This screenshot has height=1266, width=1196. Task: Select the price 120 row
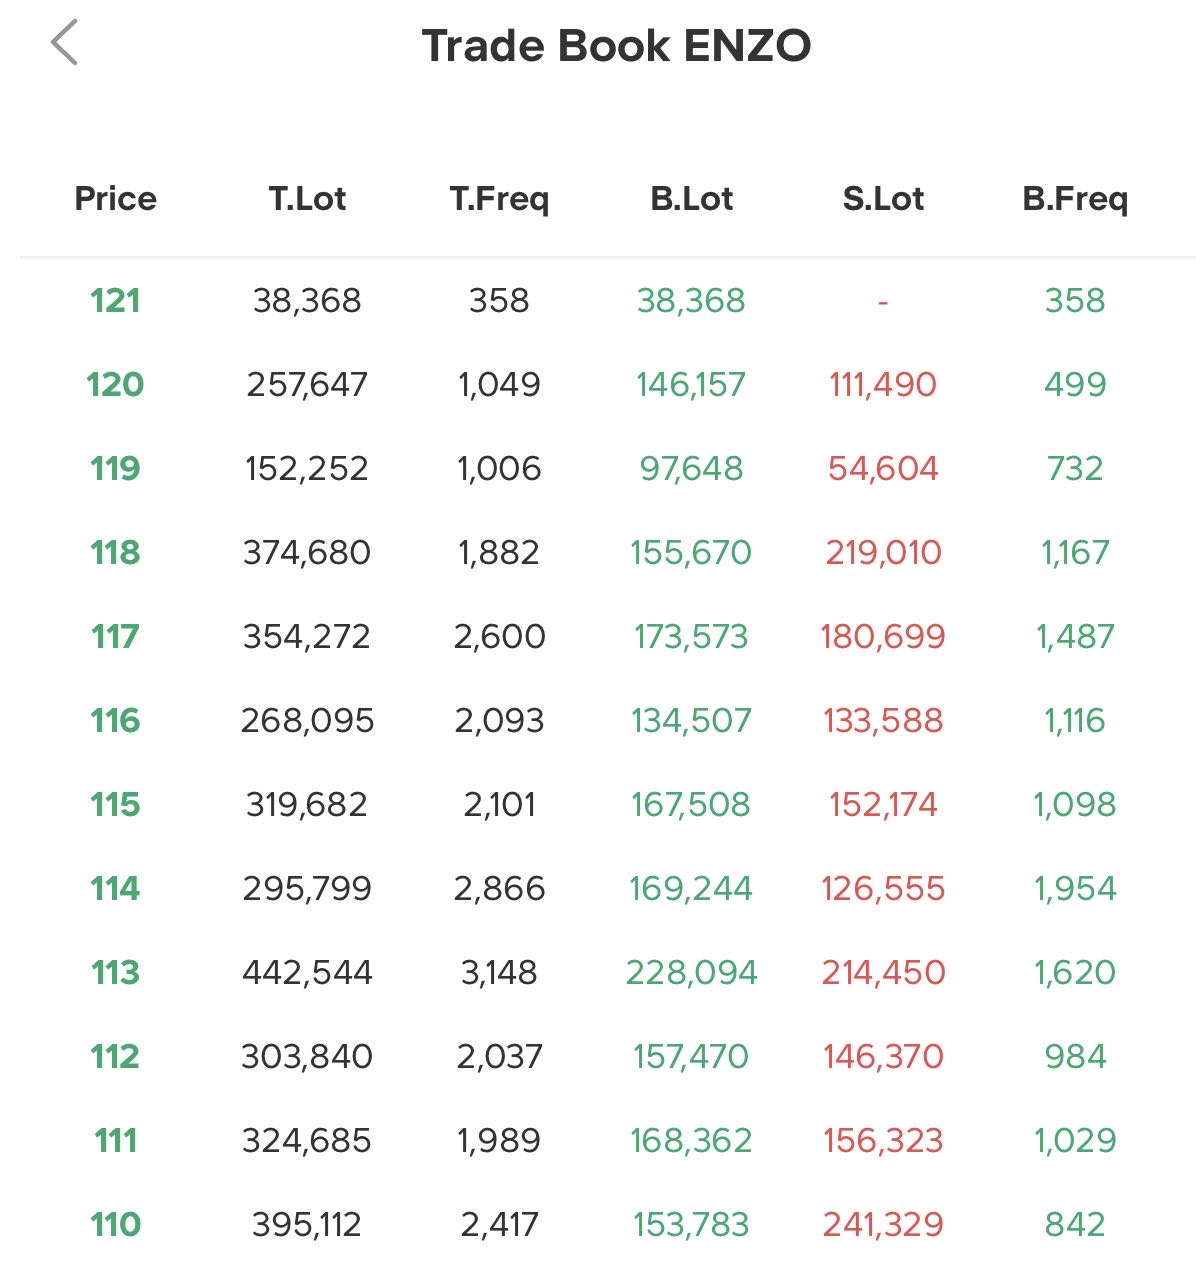pos(115,384)
